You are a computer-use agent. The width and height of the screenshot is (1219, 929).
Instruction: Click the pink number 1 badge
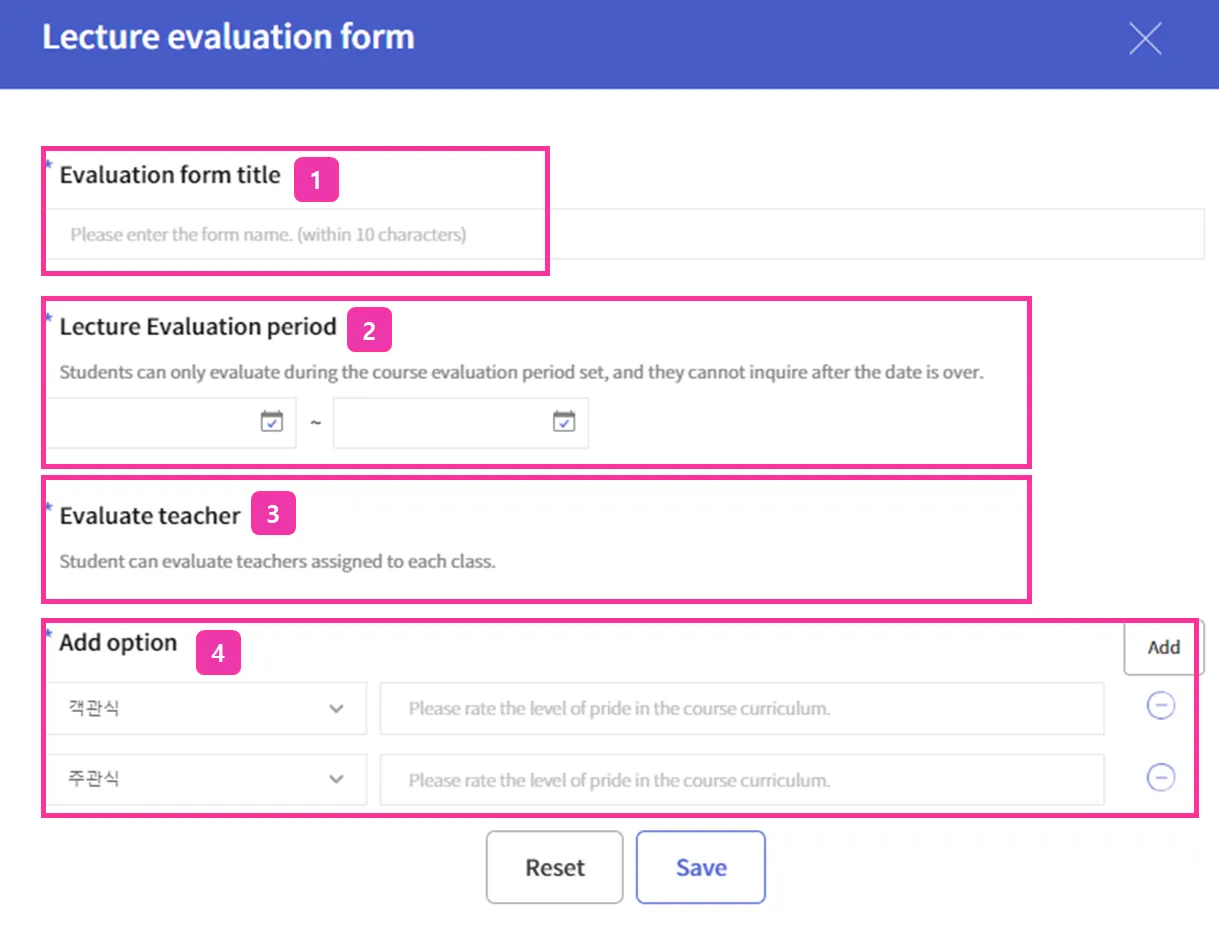[316, 181]
